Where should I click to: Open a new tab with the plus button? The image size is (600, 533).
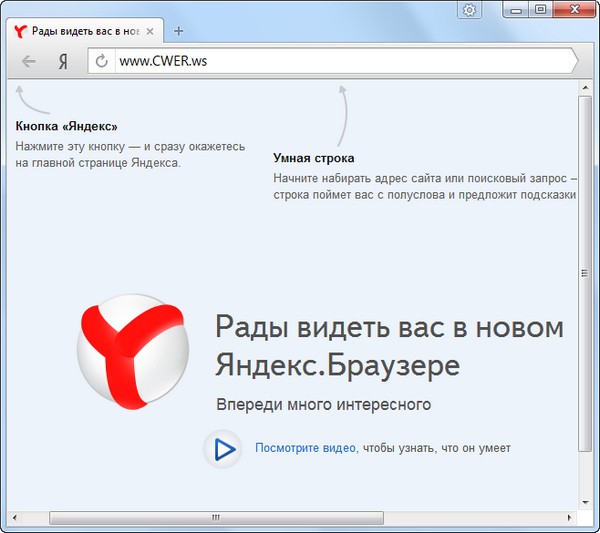(178, 31)
